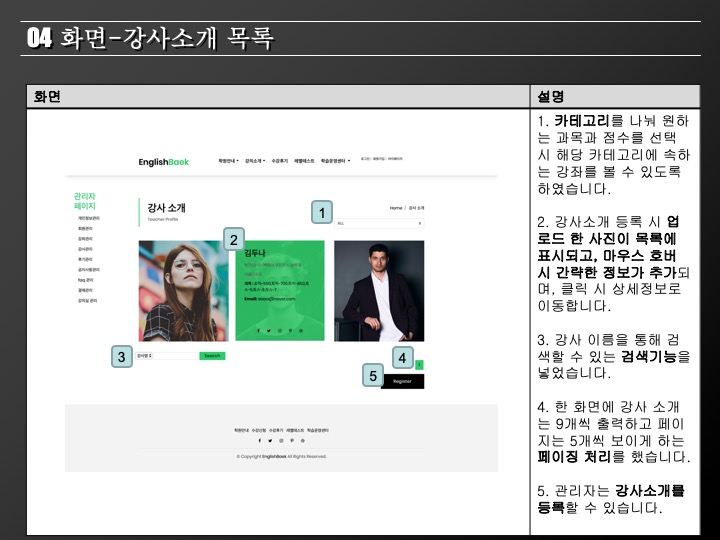Expand the 강의소개 top navigation menu
720x540 pixels.
point(255,161)
